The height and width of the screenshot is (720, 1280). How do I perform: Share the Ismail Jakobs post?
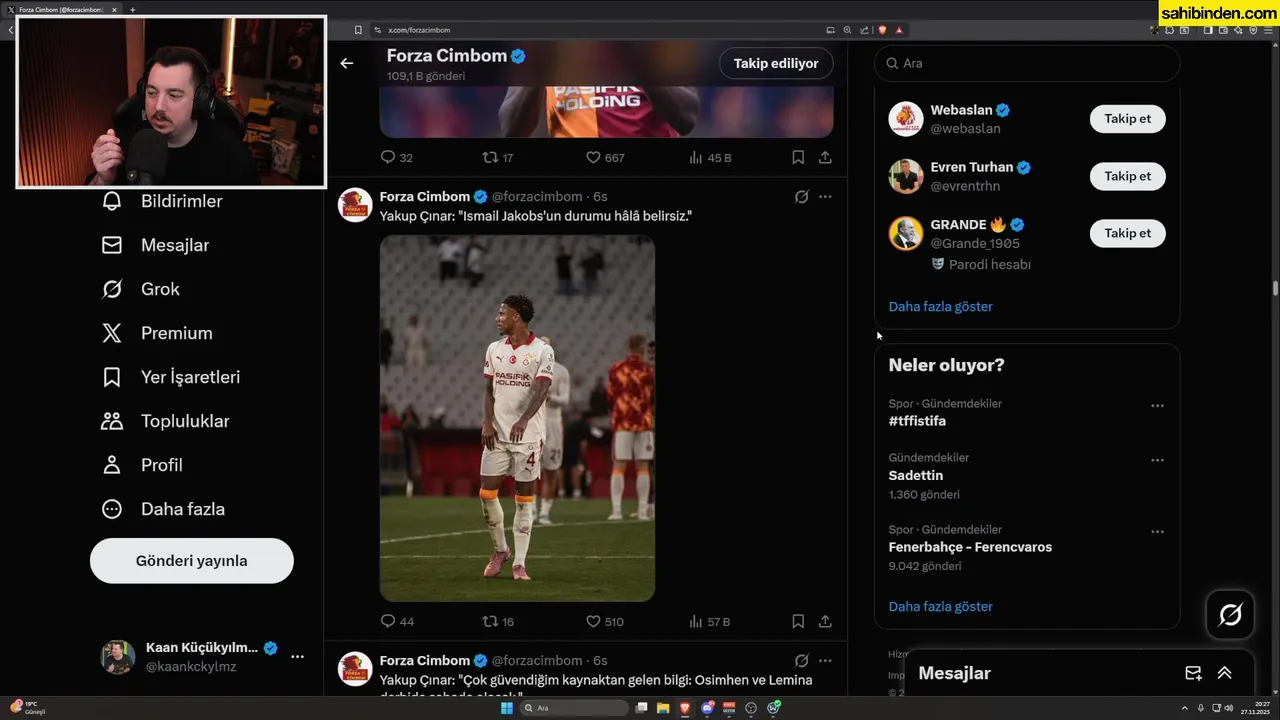(x=825, y=621)
